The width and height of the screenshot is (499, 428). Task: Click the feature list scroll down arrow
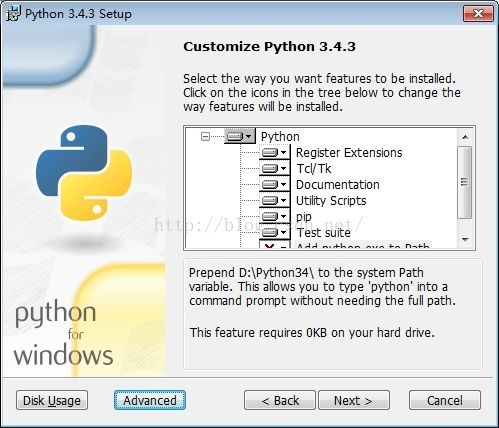point(465,239)
